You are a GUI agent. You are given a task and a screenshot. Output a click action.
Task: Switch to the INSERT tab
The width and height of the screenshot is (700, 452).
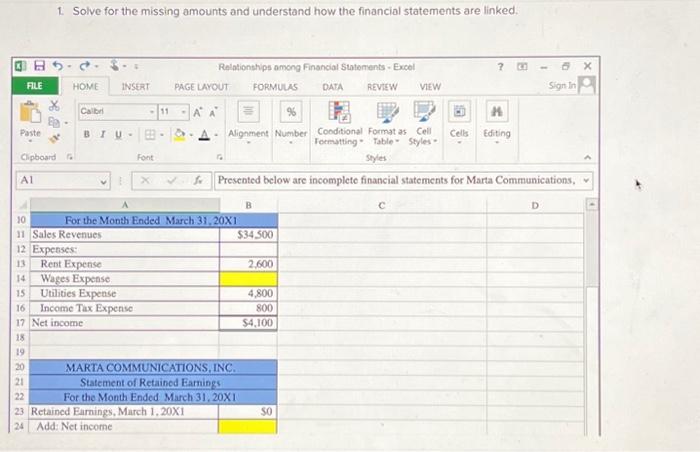(x=136, y=87)
